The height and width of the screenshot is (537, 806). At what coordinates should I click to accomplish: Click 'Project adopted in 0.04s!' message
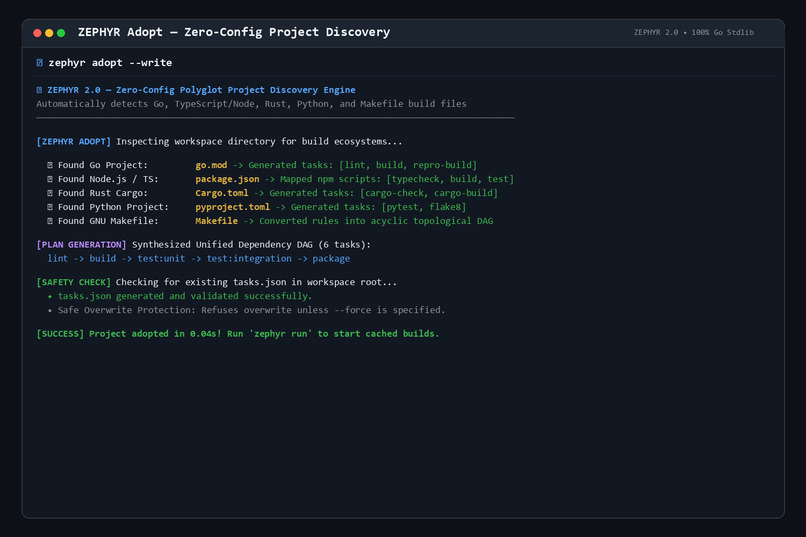(155, 334)
